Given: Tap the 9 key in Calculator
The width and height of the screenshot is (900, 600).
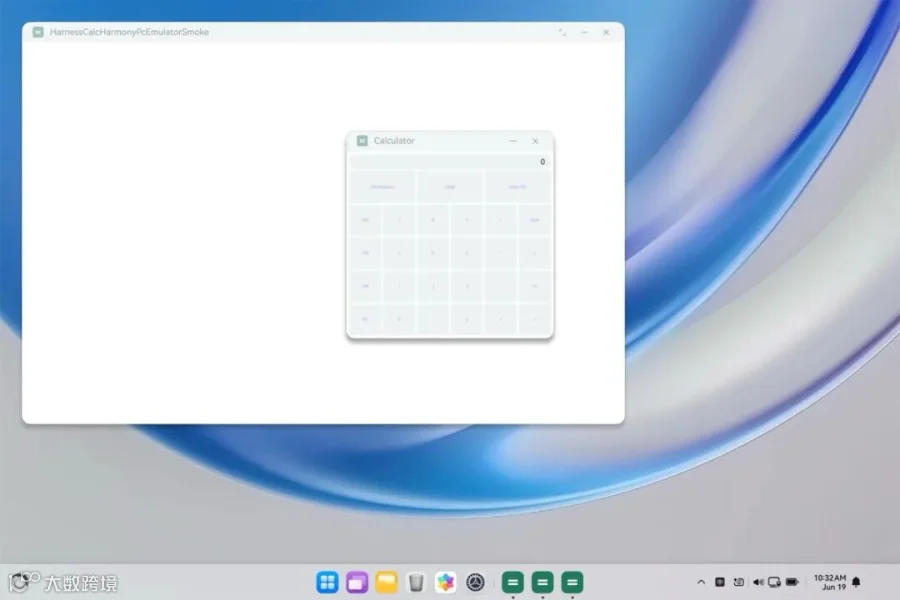Looking at the screenshot, I should pos(467,220).
